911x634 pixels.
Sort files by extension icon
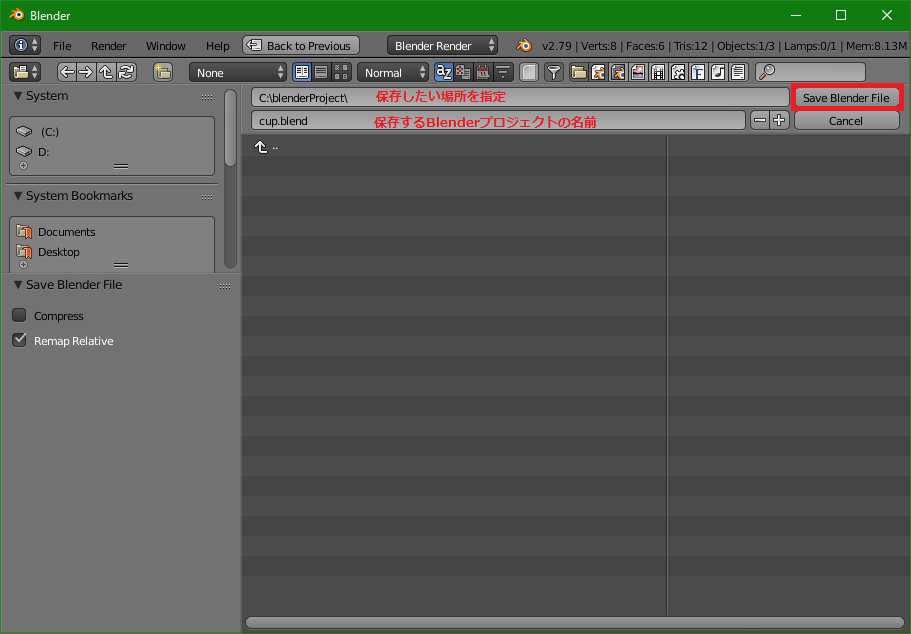click(464, 73)
